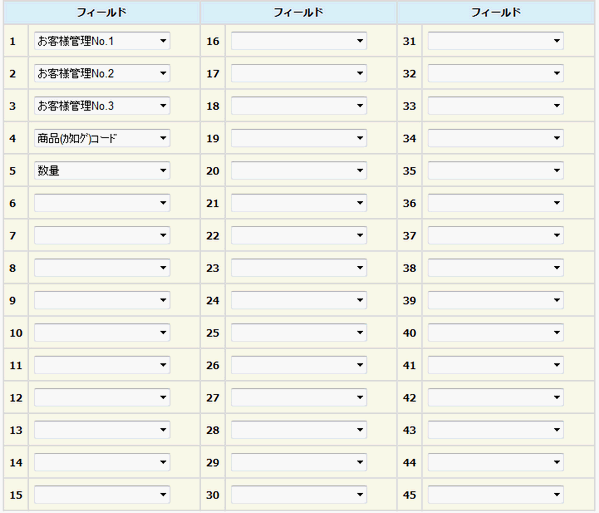Open the dropdown for field 10
Screen dimensions: 599x513
pyautogui.click(x=102, y=333)
